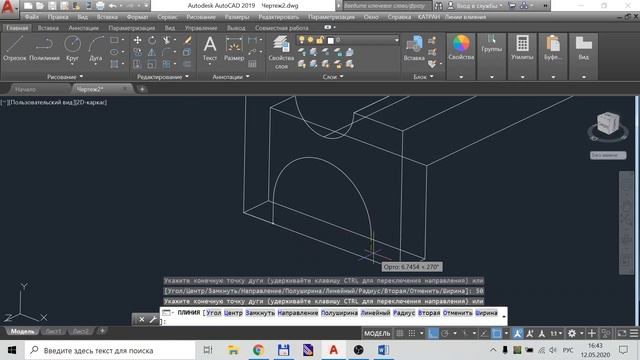
Task: Activate the Rotate tool
Action: click(152, 40)
